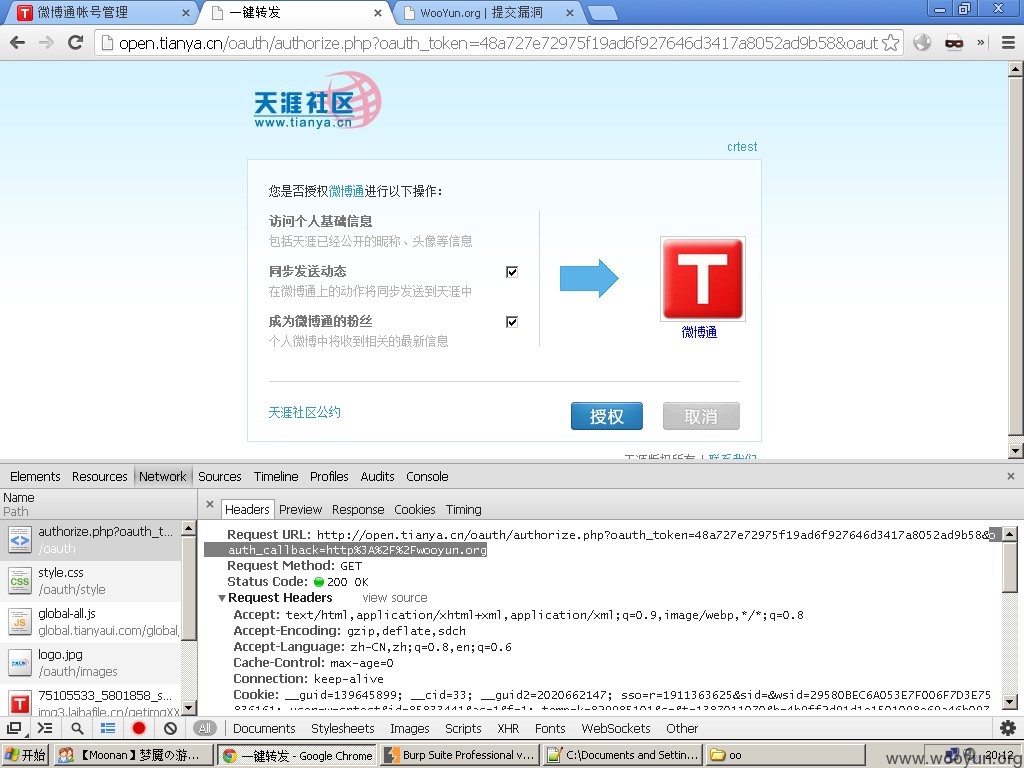
Task: Filter network requests by Images
Action: coord(409,728)
